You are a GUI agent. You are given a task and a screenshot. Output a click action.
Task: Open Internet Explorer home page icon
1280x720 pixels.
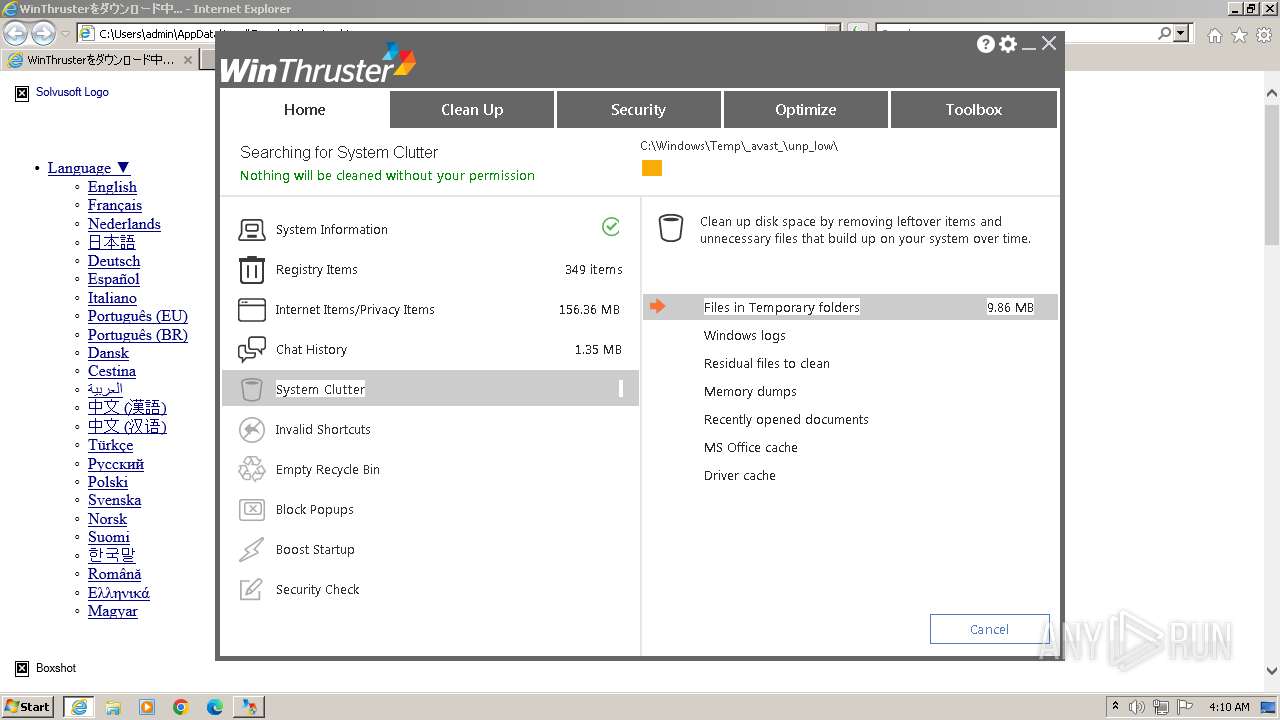click(x=1214, y=35)
